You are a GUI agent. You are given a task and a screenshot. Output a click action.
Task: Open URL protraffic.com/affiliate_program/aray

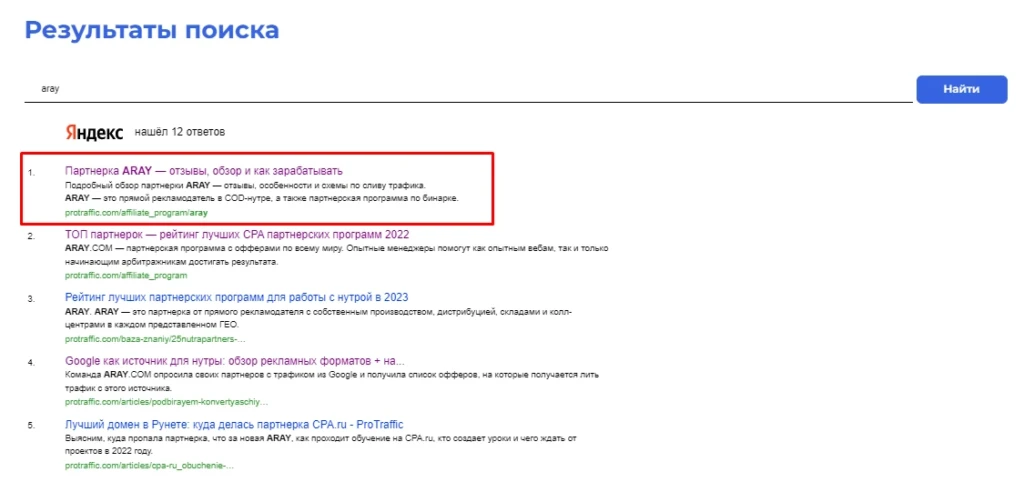click(136, 212)
